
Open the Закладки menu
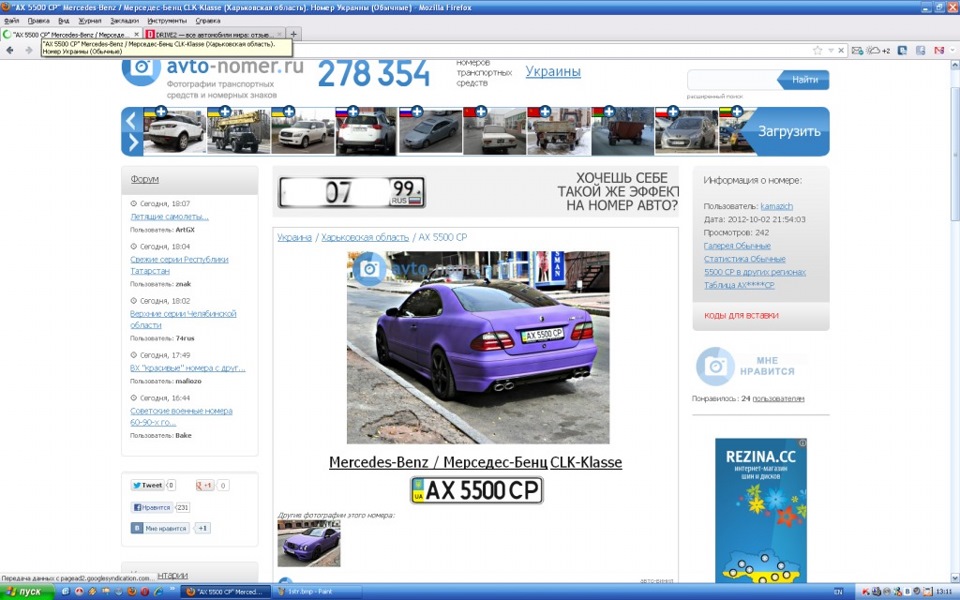[x=124, y=20]
